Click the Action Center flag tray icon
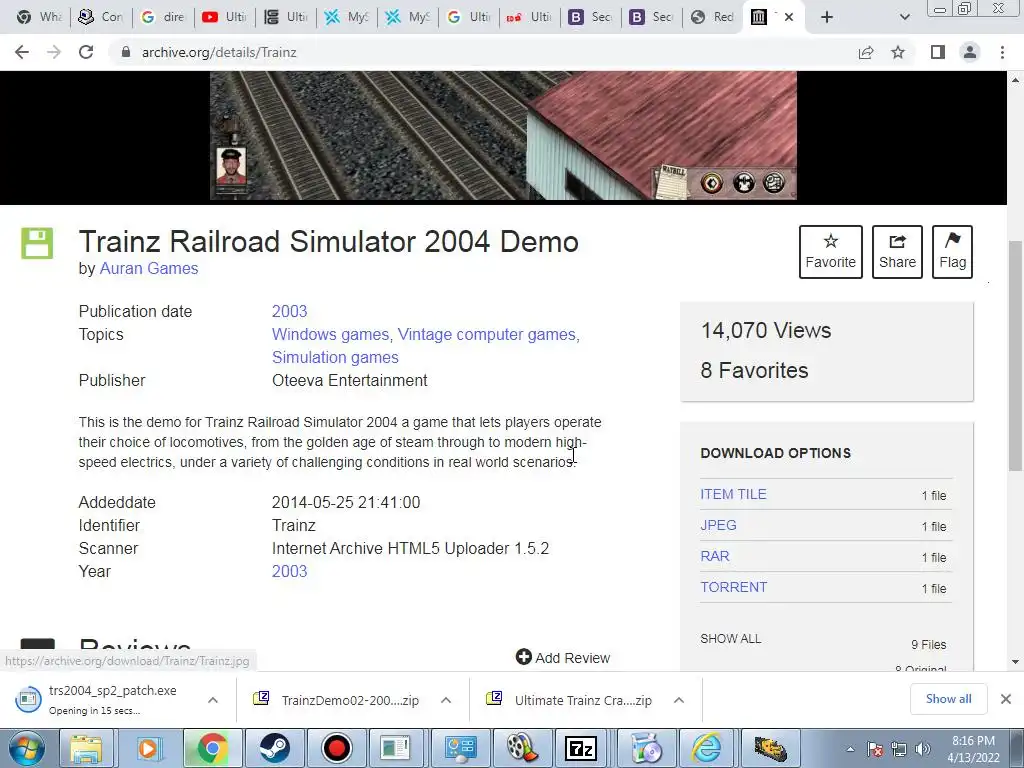Image resolution: width=1024 pixels, height=768 pixels. [875, 749]
